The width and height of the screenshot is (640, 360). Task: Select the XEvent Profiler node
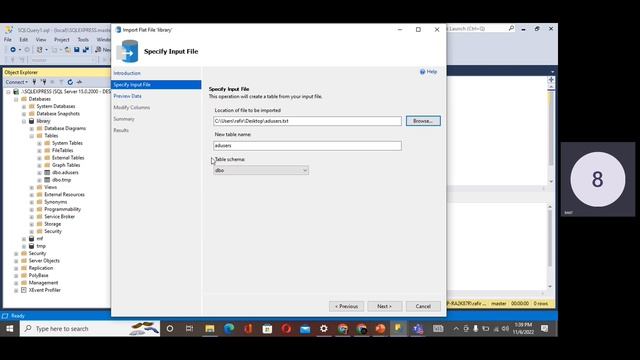click(44, 290)
